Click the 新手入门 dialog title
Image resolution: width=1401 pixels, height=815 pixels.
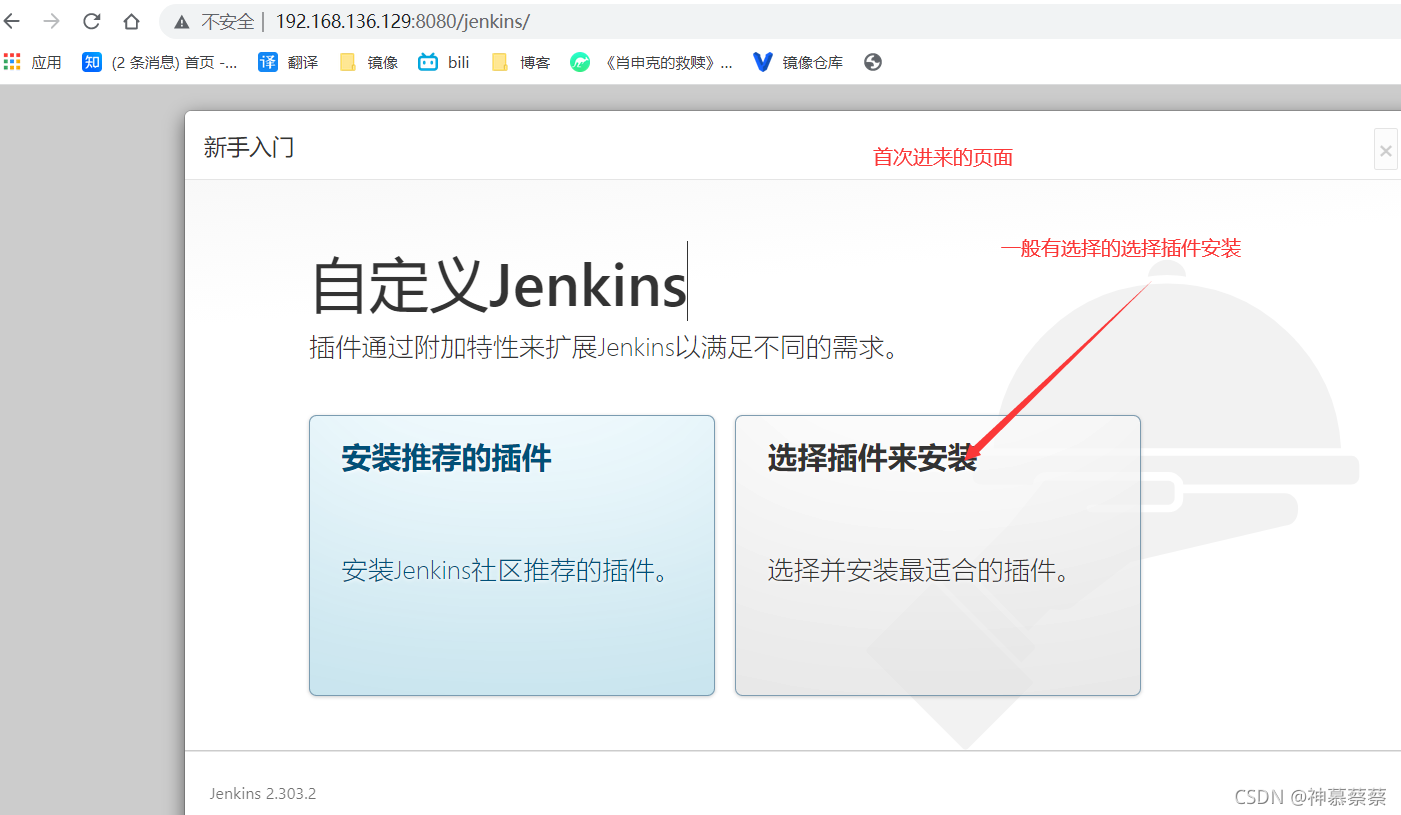coord(249,148)
